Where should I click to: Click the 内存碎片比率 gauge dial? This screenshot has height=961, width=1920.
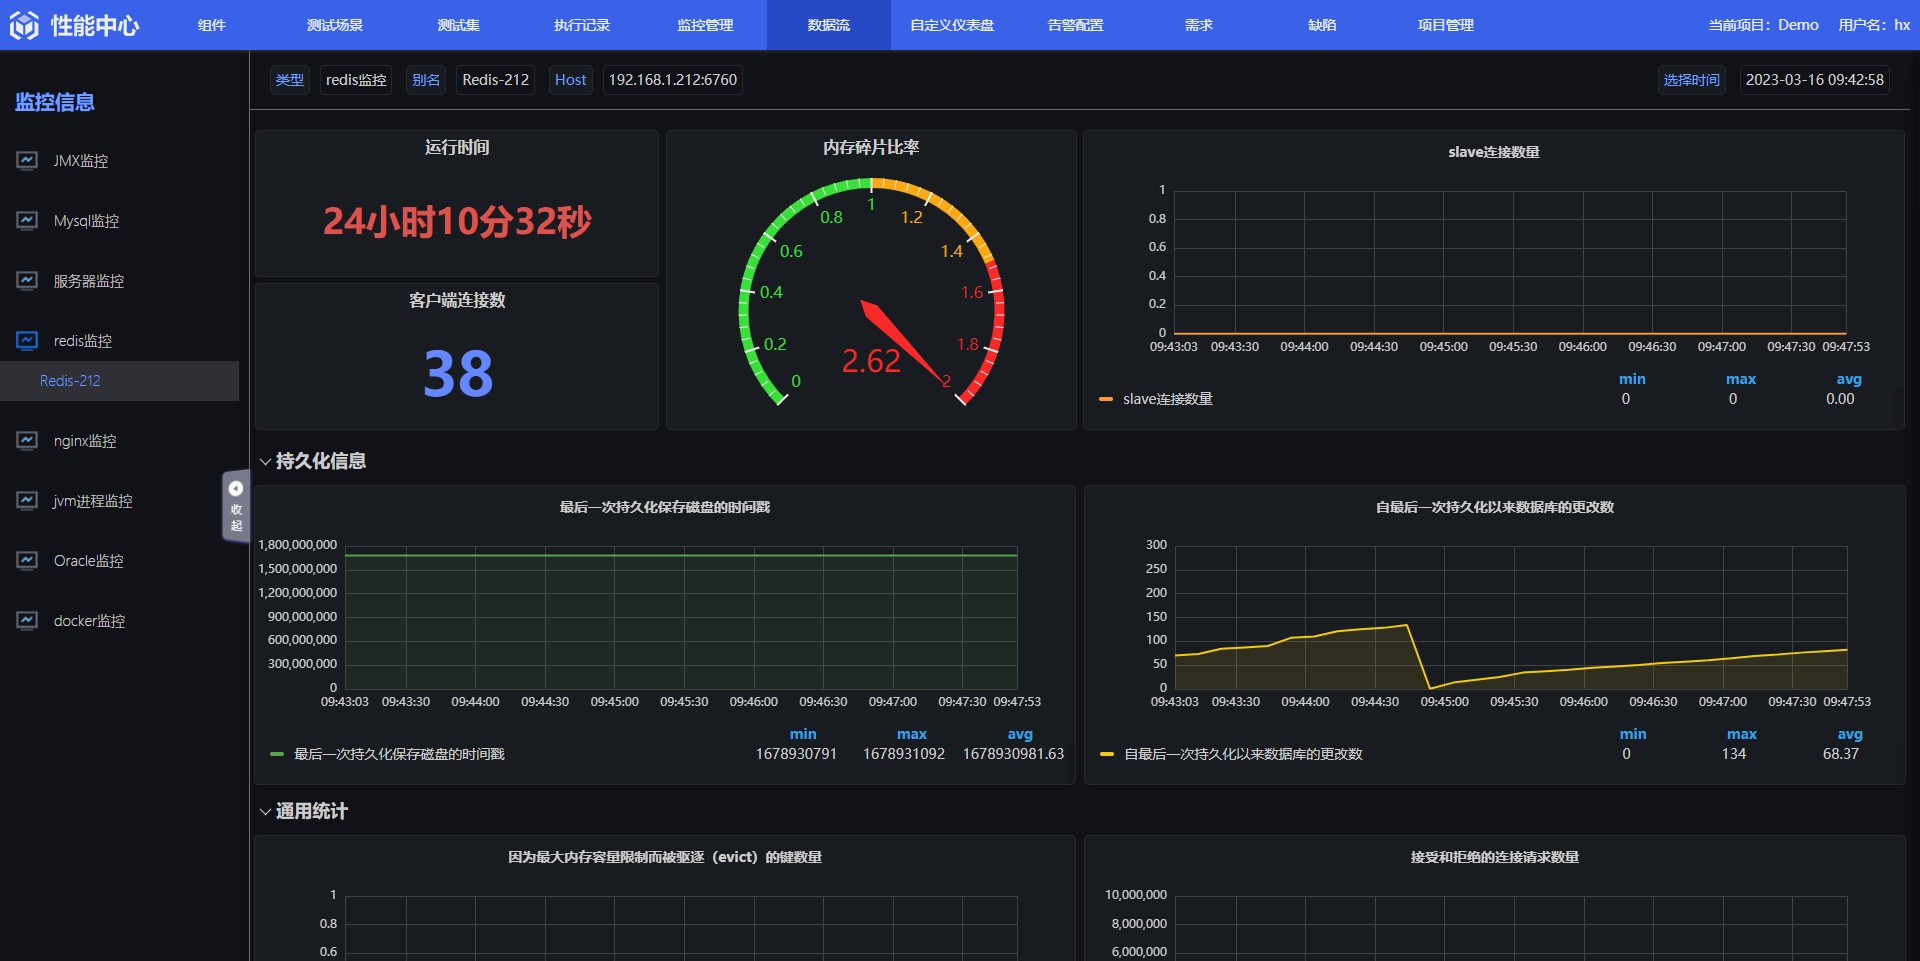coord(871,292)
